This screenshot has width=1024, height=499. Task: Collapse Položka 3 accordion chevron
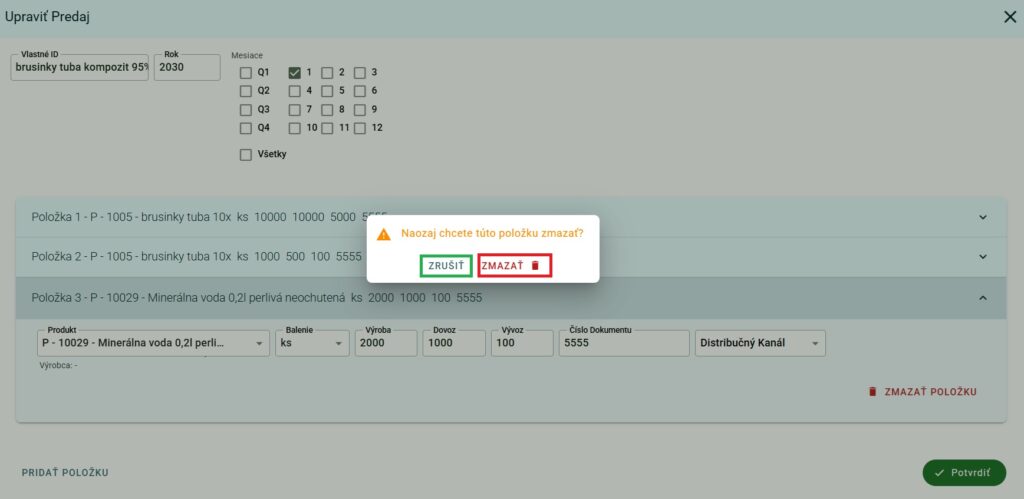(982, 298)
